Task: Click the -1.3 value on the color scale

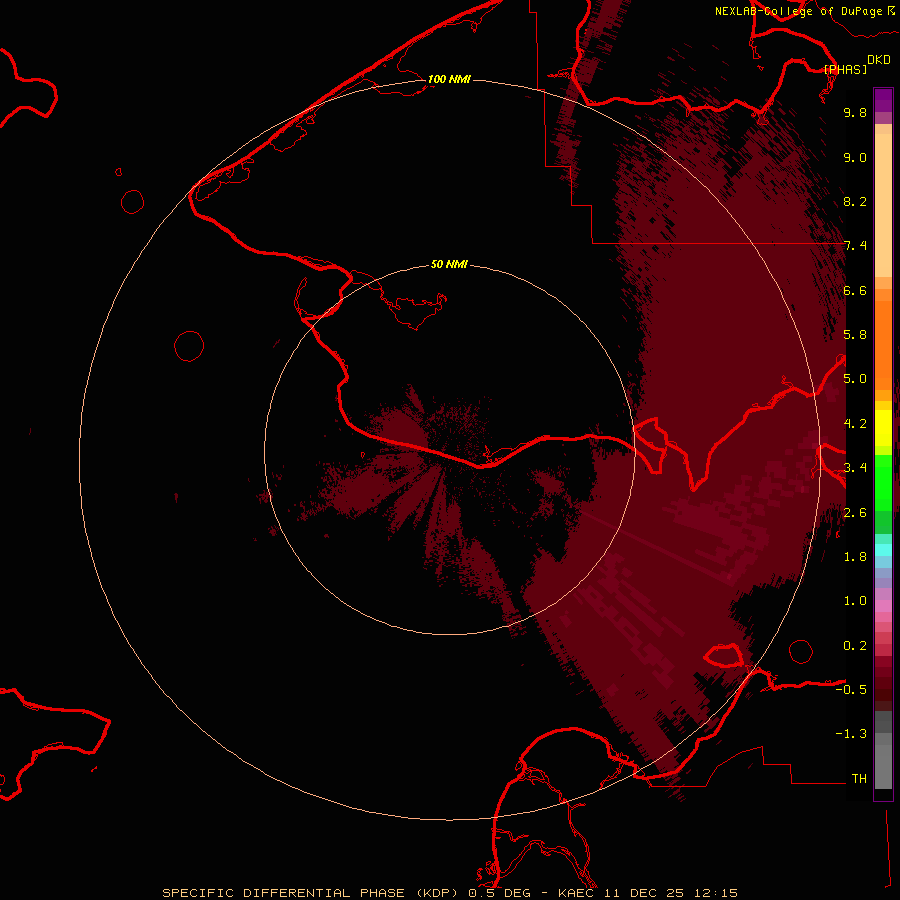Action: click(x=851, y=734)
